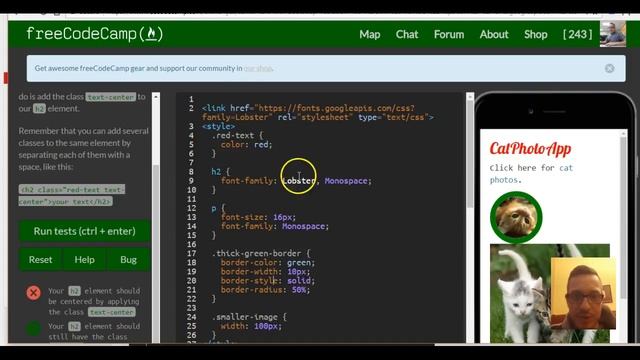Open the user profile avatar
The width and height of the screenshot is (640, 360).
pos(613,34)
